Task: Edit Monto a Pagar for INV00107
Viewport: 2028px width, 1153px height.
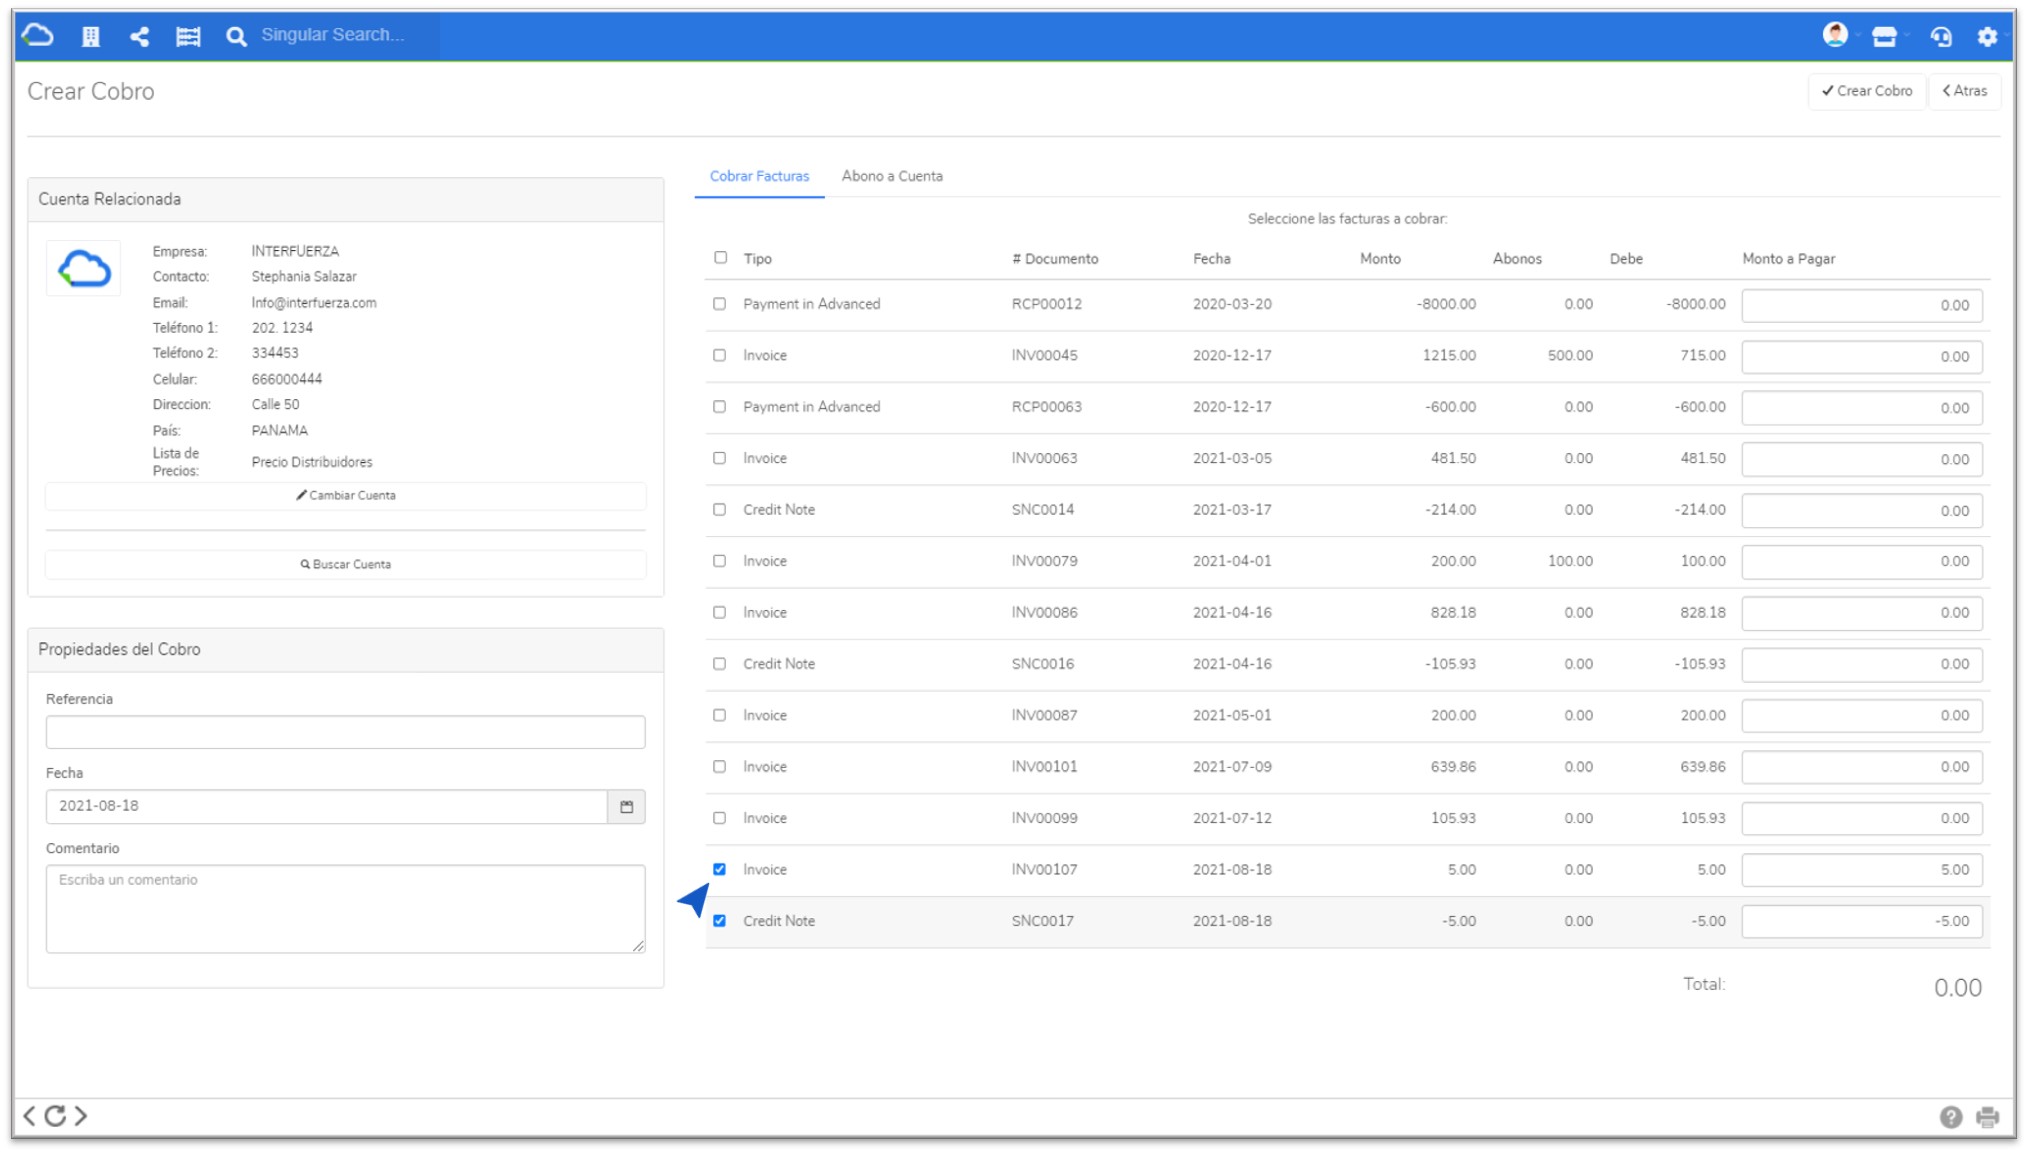Action: click(x=1862, y=870)
